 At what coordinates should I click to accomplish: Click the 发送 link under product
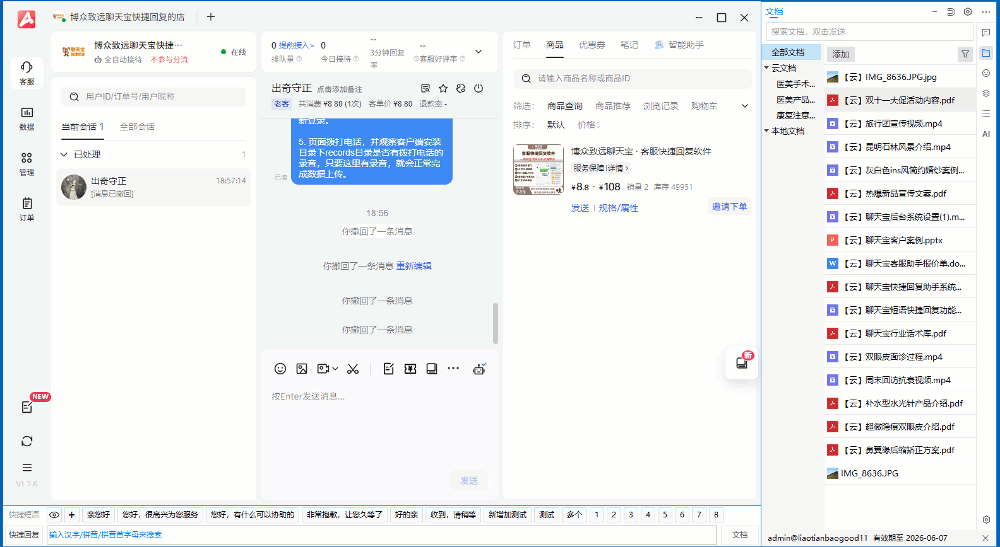tap(580, 208)
